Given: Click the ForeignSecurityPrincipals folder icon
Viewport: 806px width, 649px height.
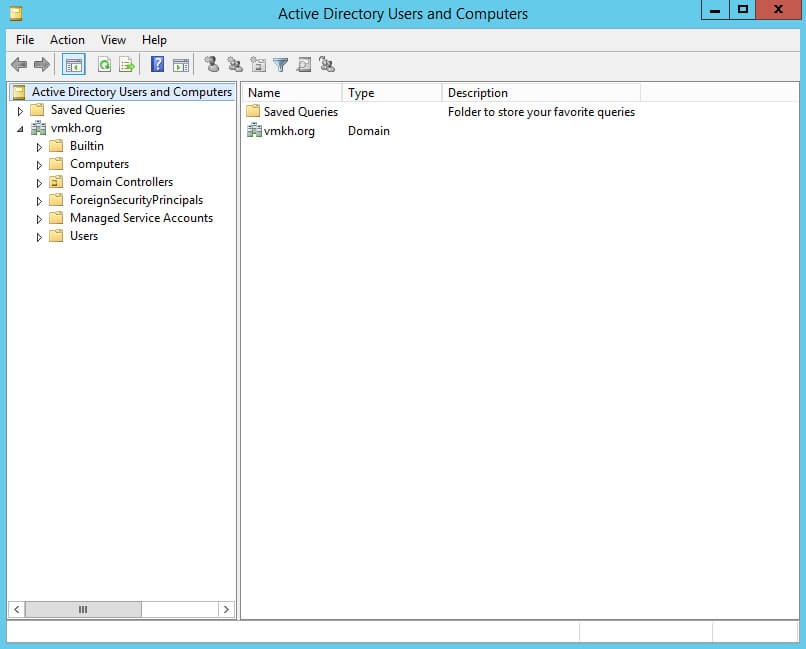Looking at the screenshot, I should [x=56, y=200].
